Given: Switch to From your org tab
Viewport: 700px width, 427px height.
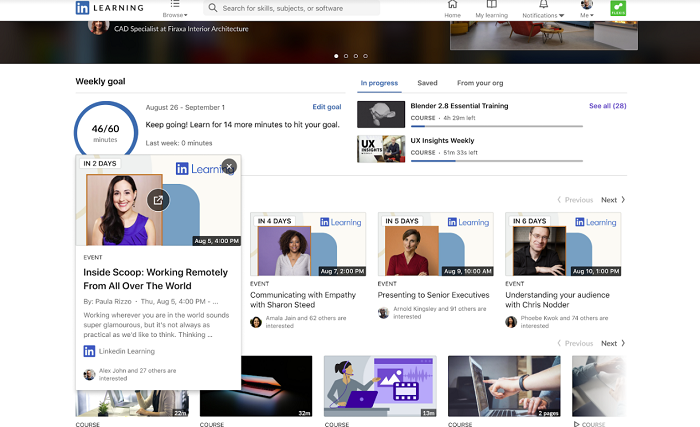Looking at the screenshot, I should click(480, 83).
